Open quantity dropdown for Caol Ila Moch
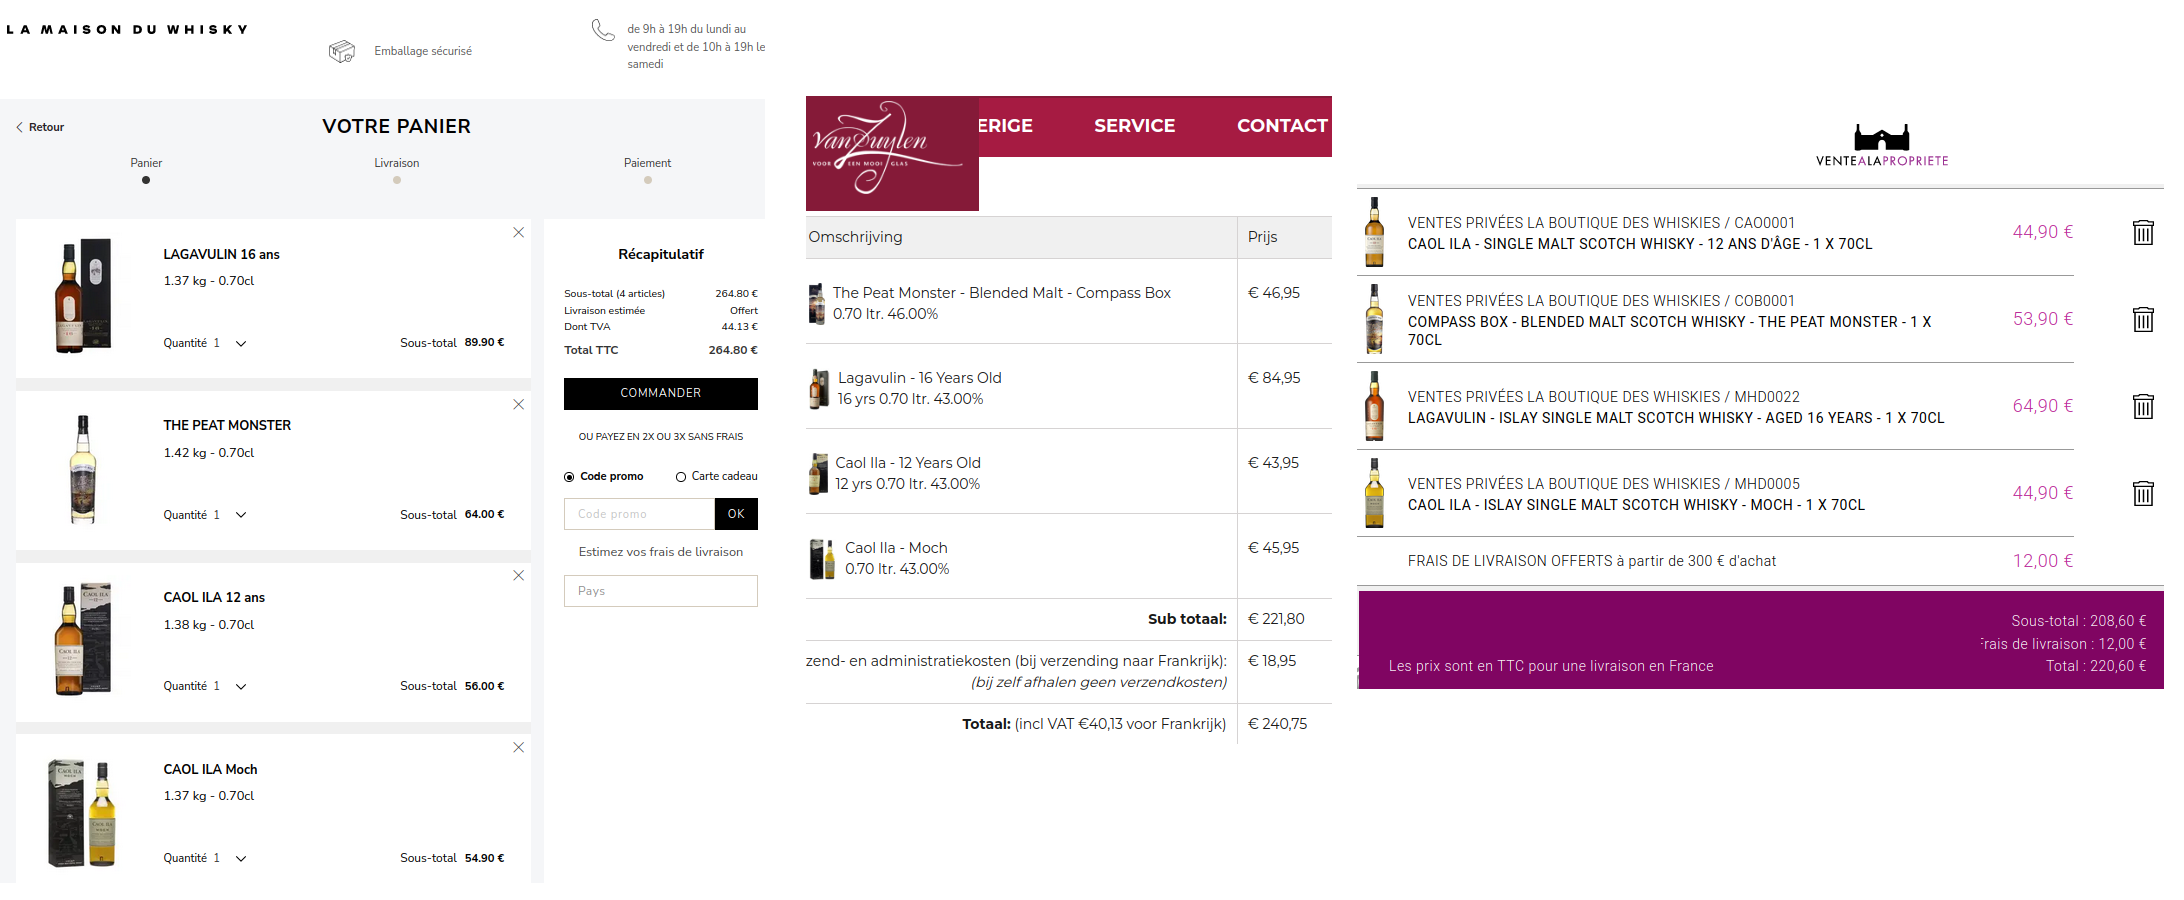Viewport: 2184px width, 900px height. [241, 858]
